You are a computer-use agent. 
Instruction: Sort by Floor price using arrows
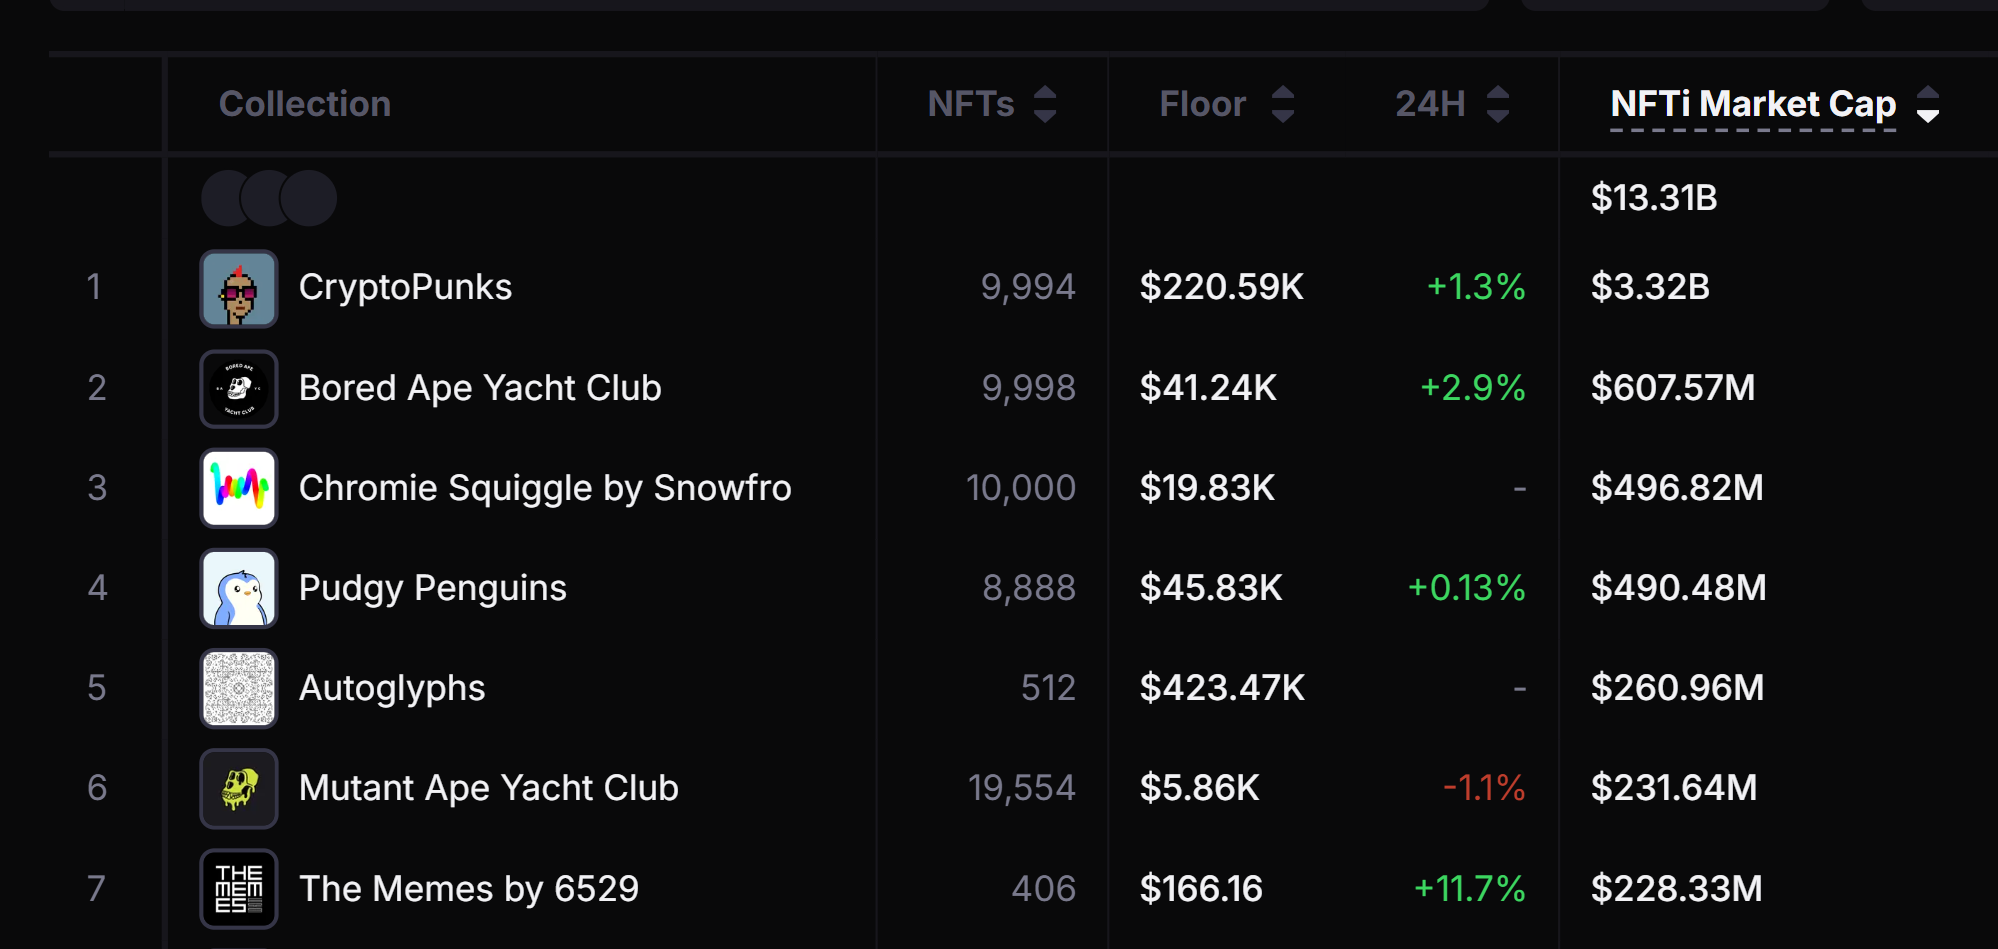click(1283, 104)
